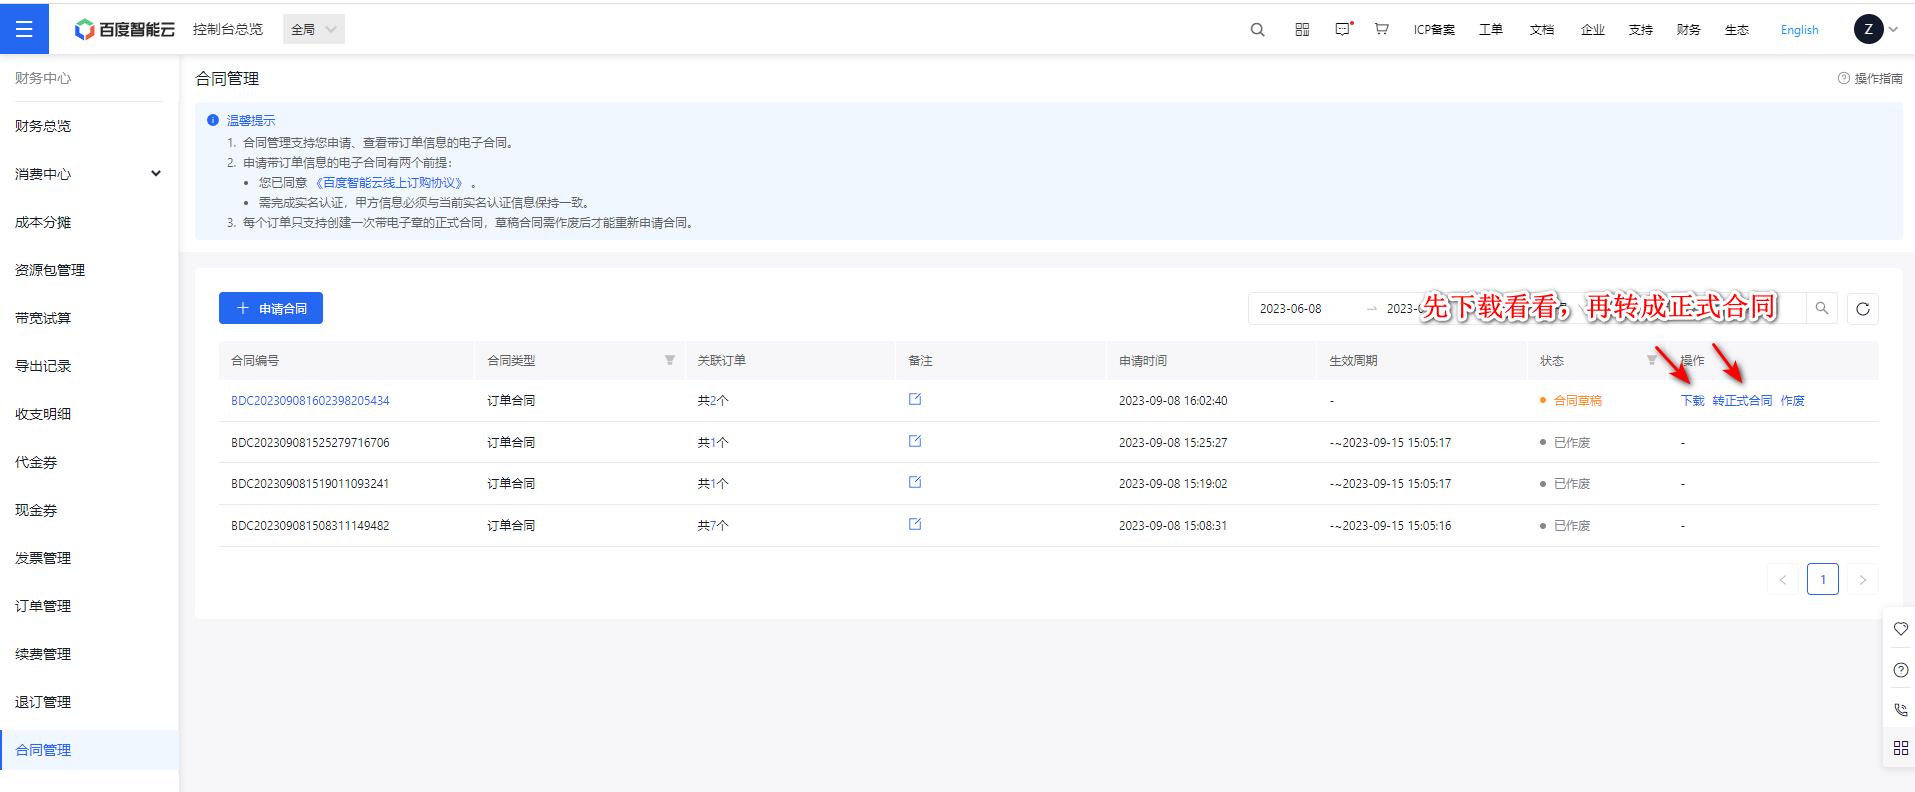The image size is (1915, 792).
Task: Open the message notifications icon
Action: 1342,30
